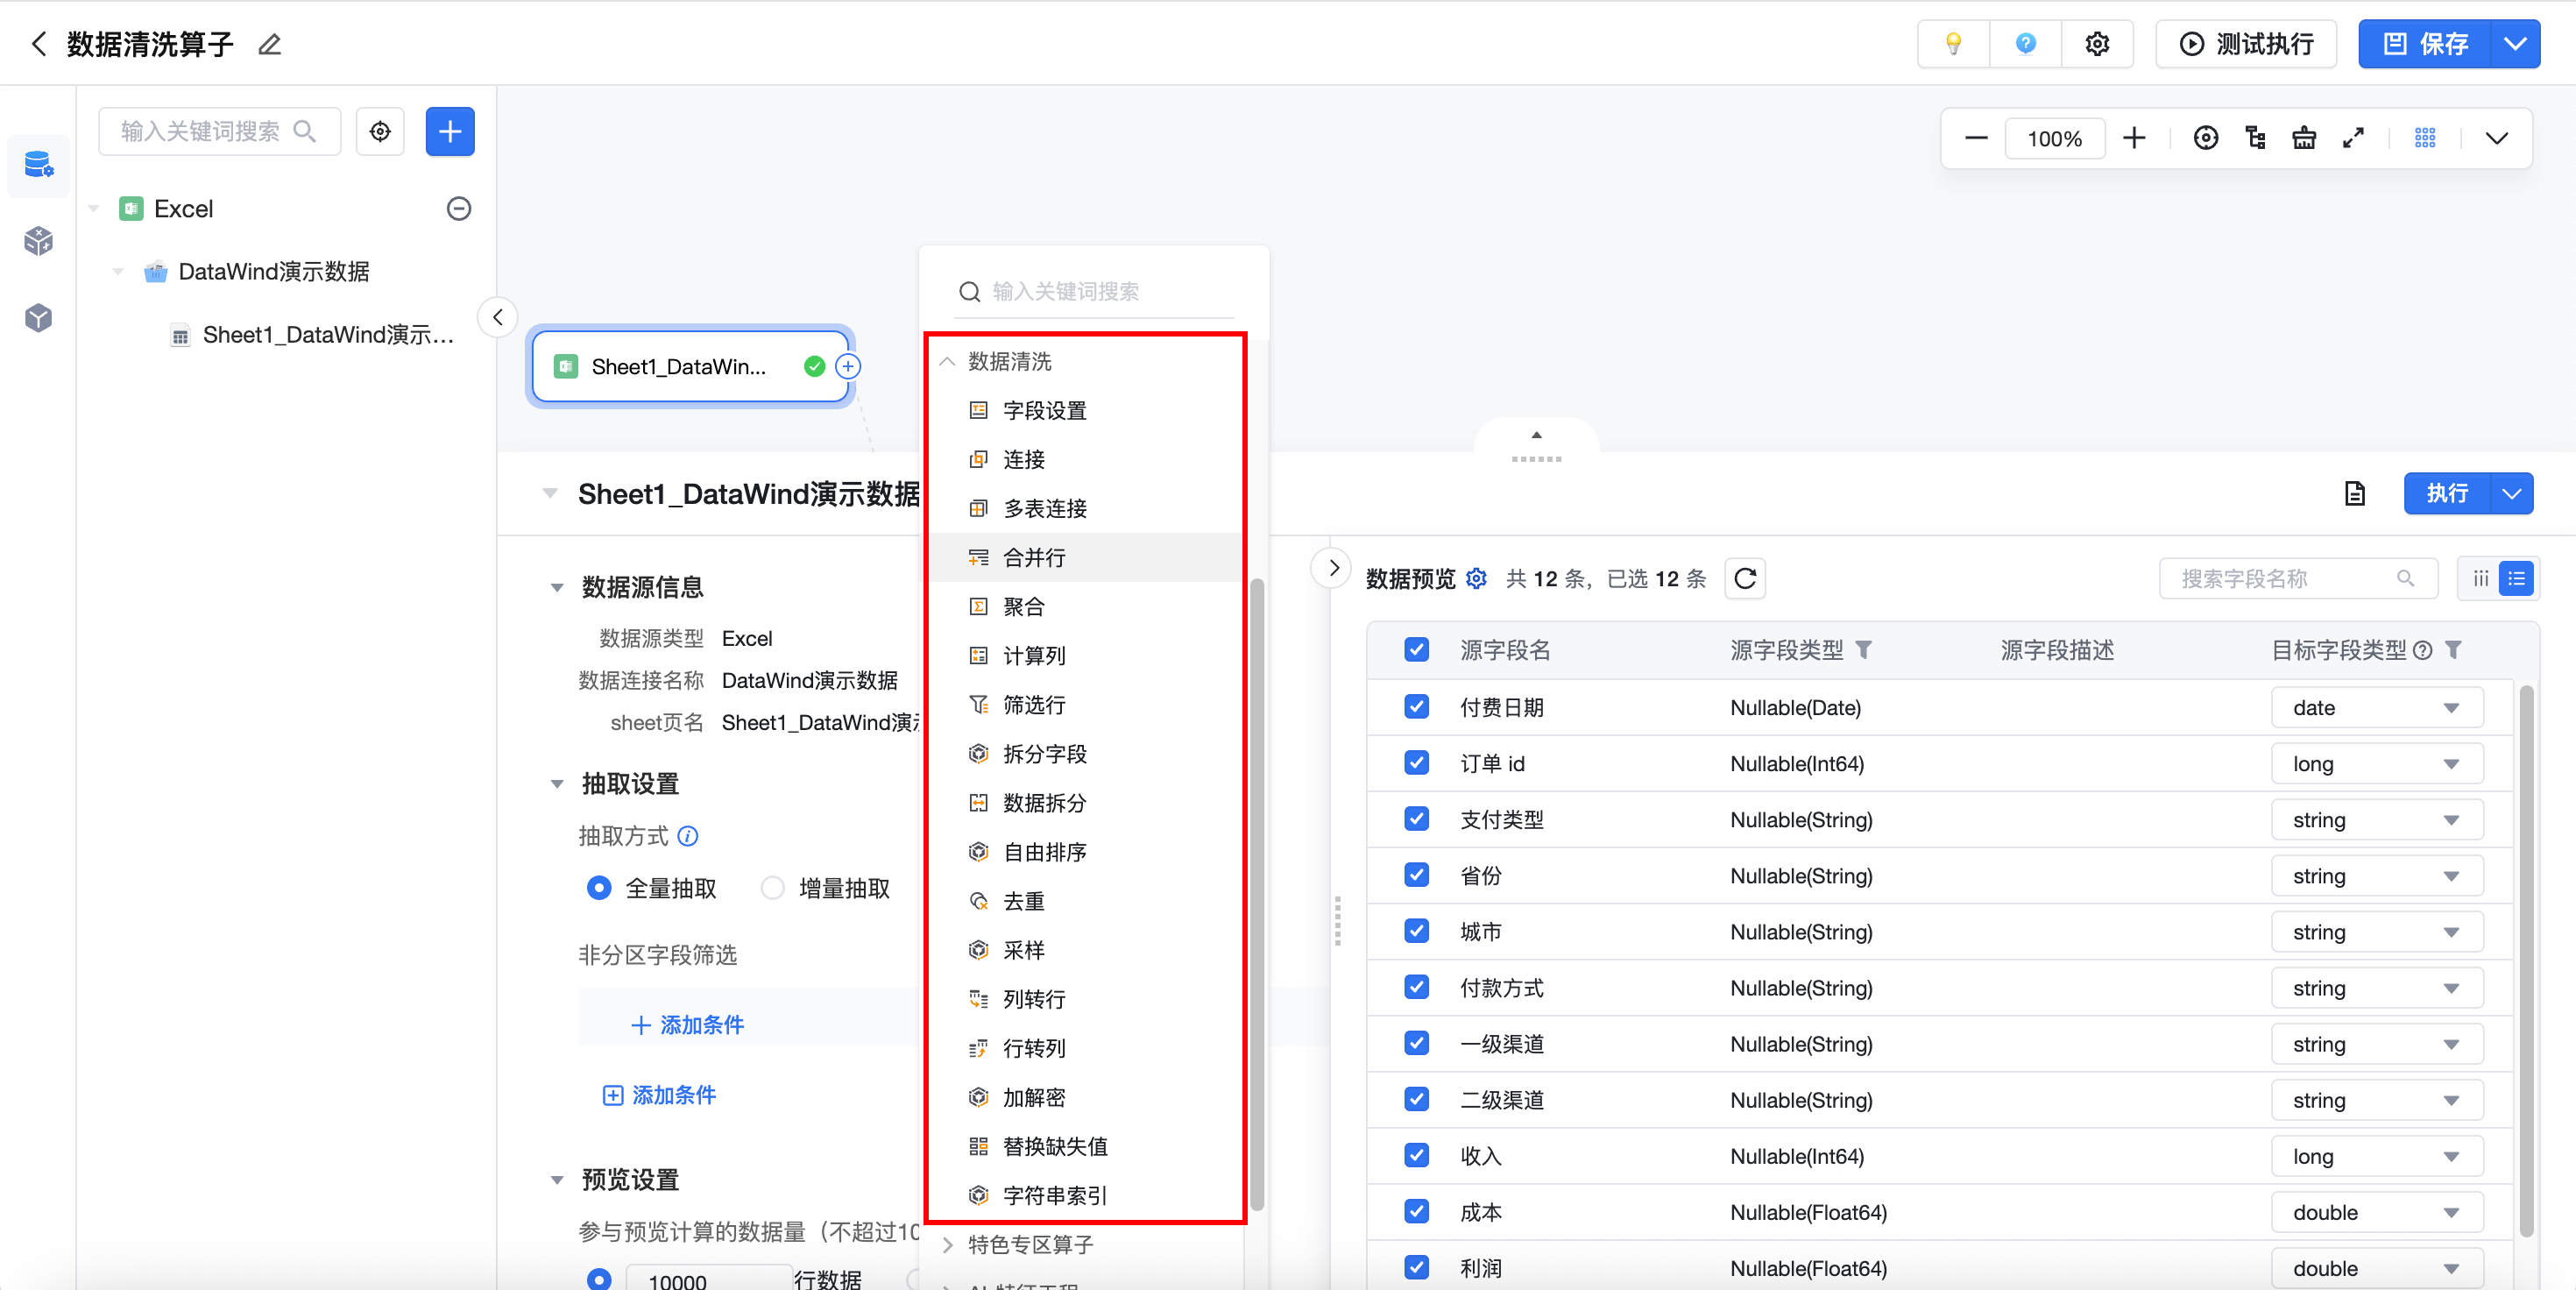Screen dimensions: 2576x1290
Task: Select 去重 in the operator list
Action: click(1023, 901)
